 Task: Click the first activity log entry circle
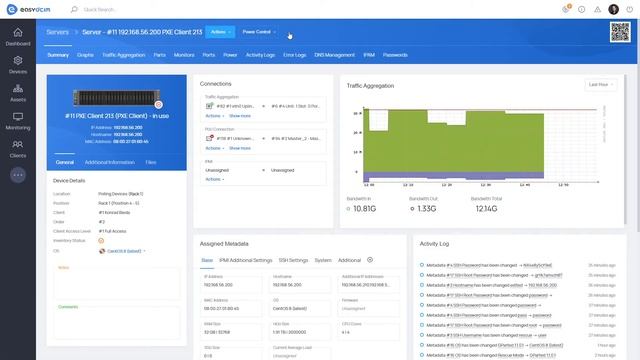tap(422, 265)
